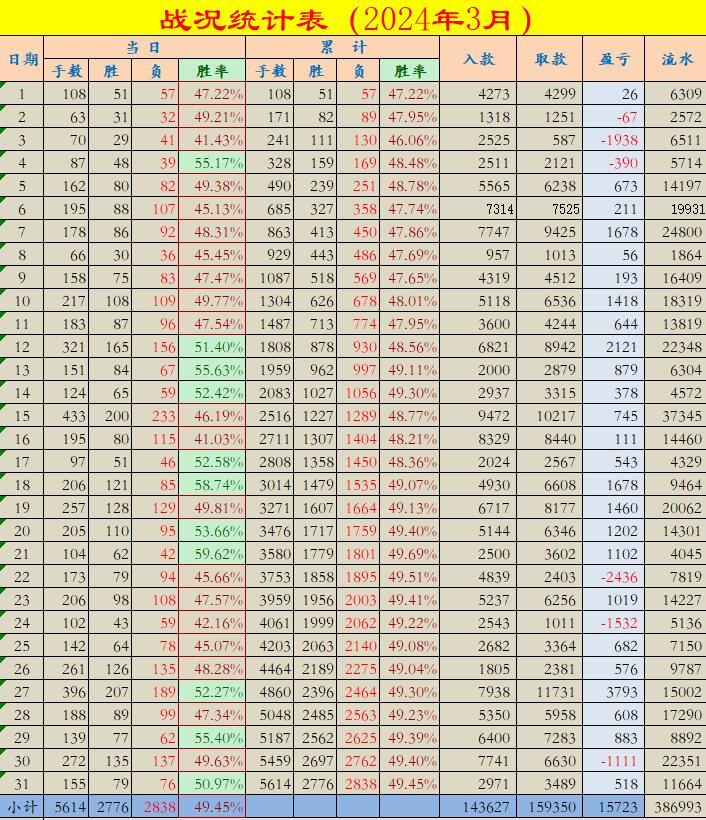Select the 累计 group header cell
This screenshot has height=820, width=706.
pos(342,47)
